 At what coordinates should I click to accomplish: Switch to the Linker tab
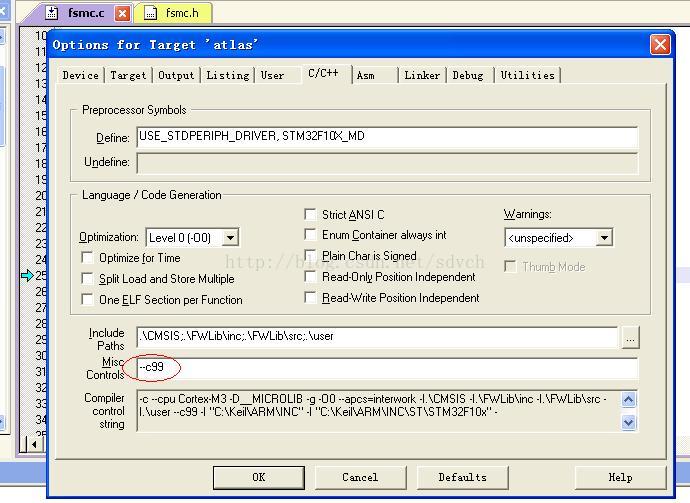click(x=422, y=75)
